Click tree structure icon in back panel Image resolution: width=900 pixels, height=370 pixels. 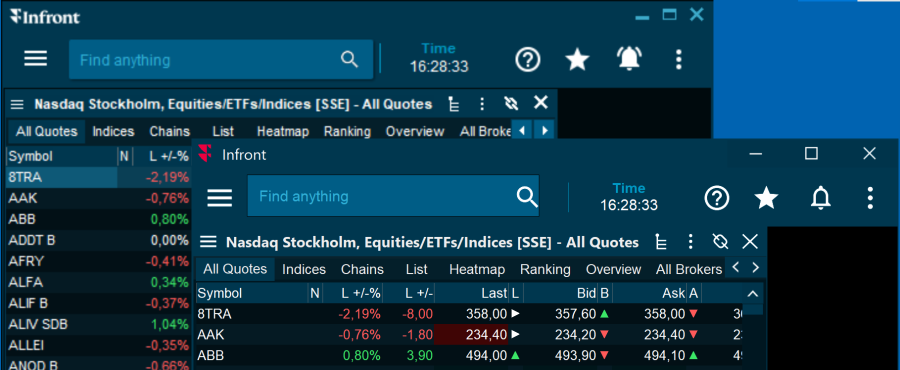[454, 104]
